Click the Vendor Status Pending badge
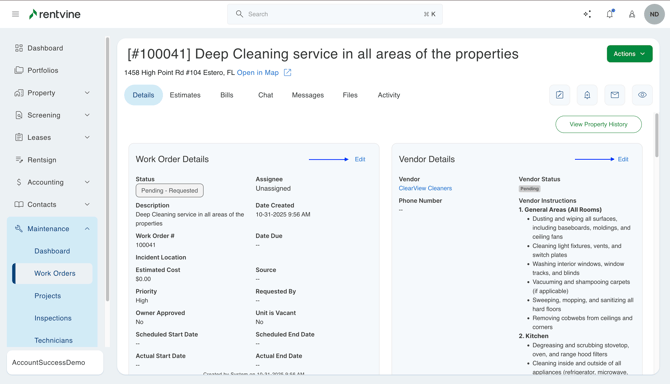The height and width of the screenshot is (384, 670). [x=529, y=188]
